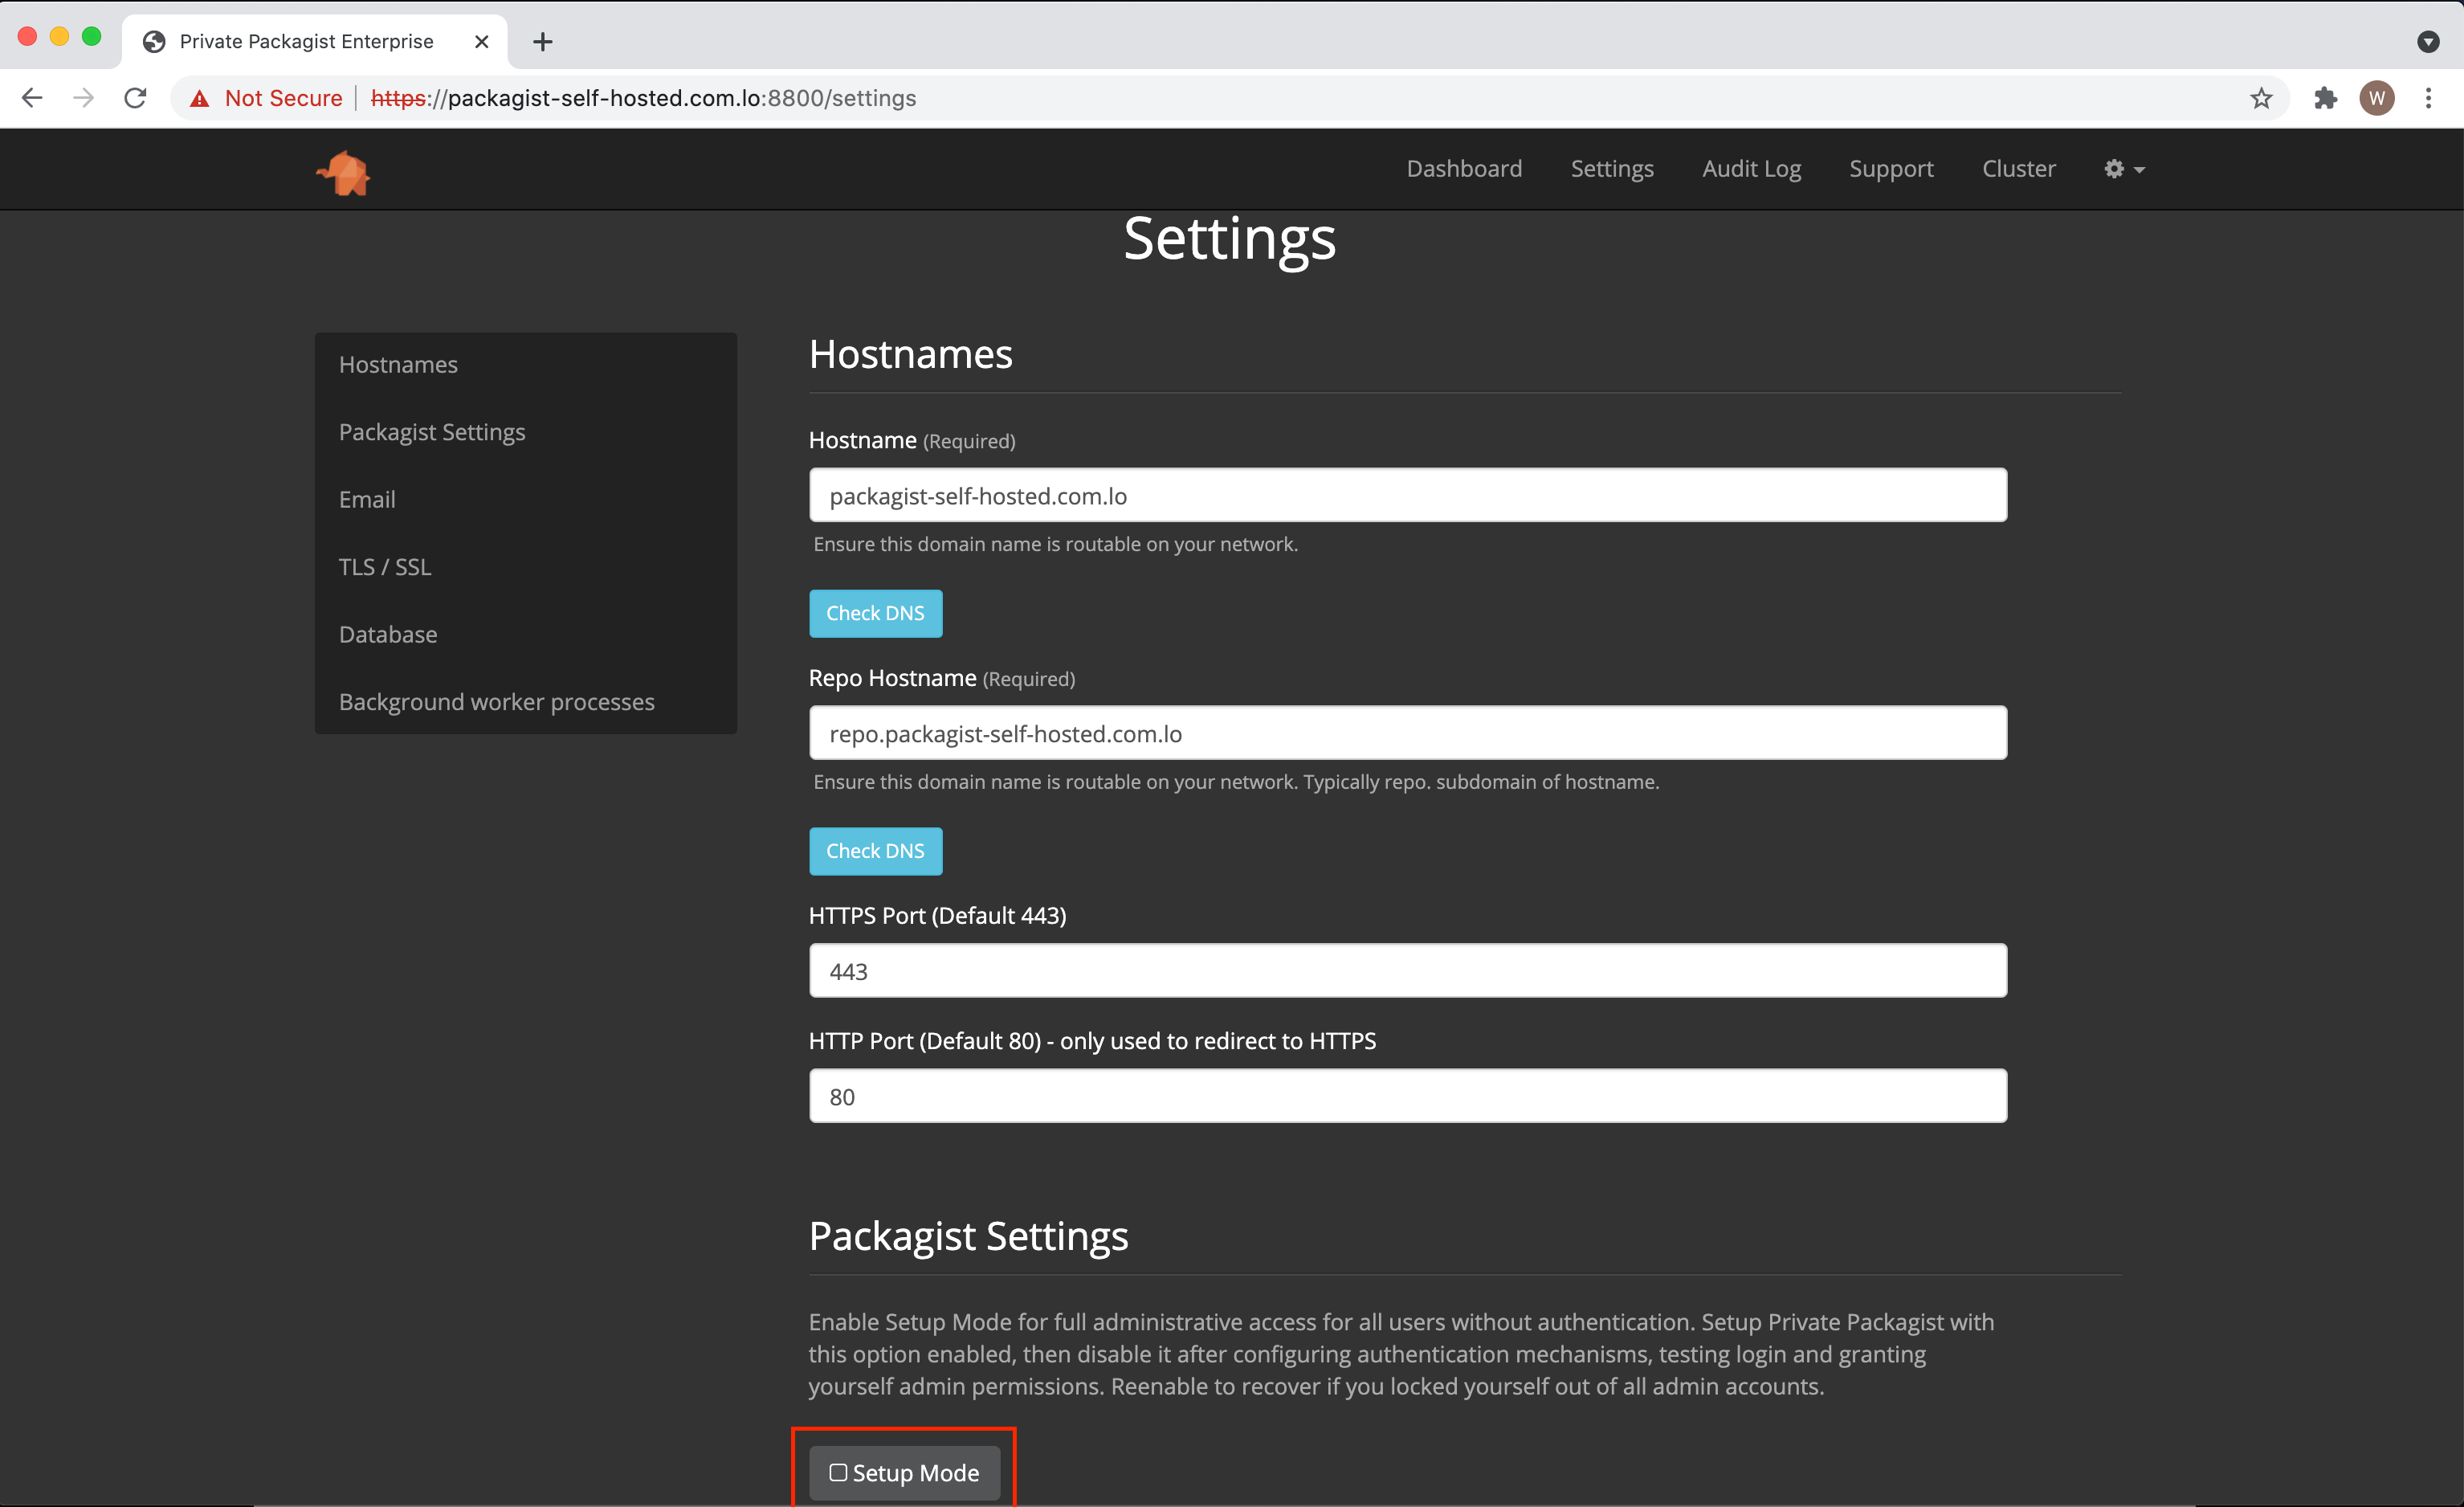Click the Audit Log navigation icon

[1753, 167]
